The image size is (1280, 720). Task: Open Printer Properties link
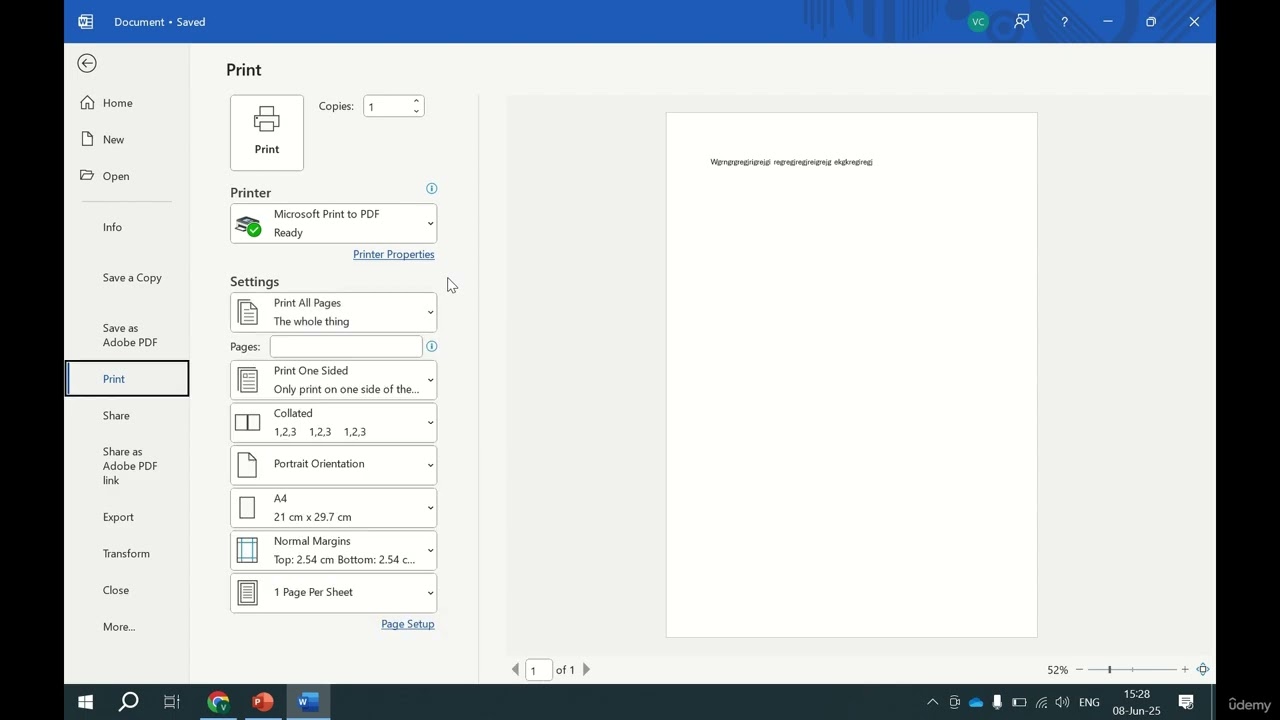[x=394, y=254]
